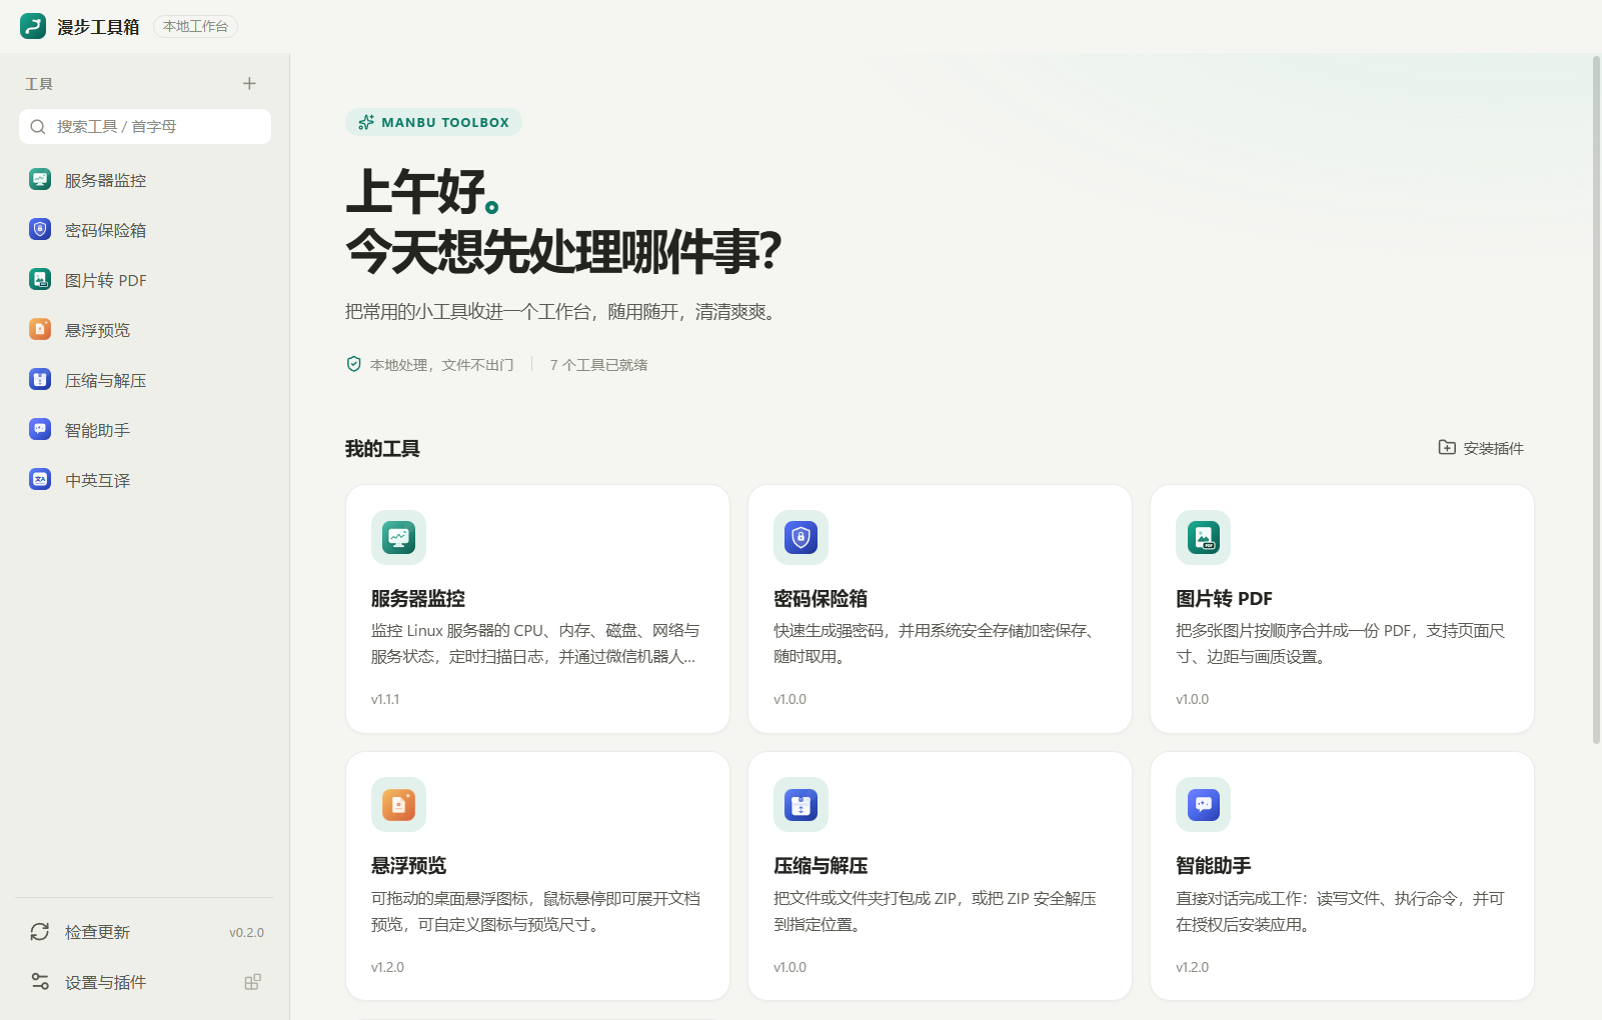Click the search magnifier icon in sidebar
The image size is (1602, 1020).
coord(38,127)
